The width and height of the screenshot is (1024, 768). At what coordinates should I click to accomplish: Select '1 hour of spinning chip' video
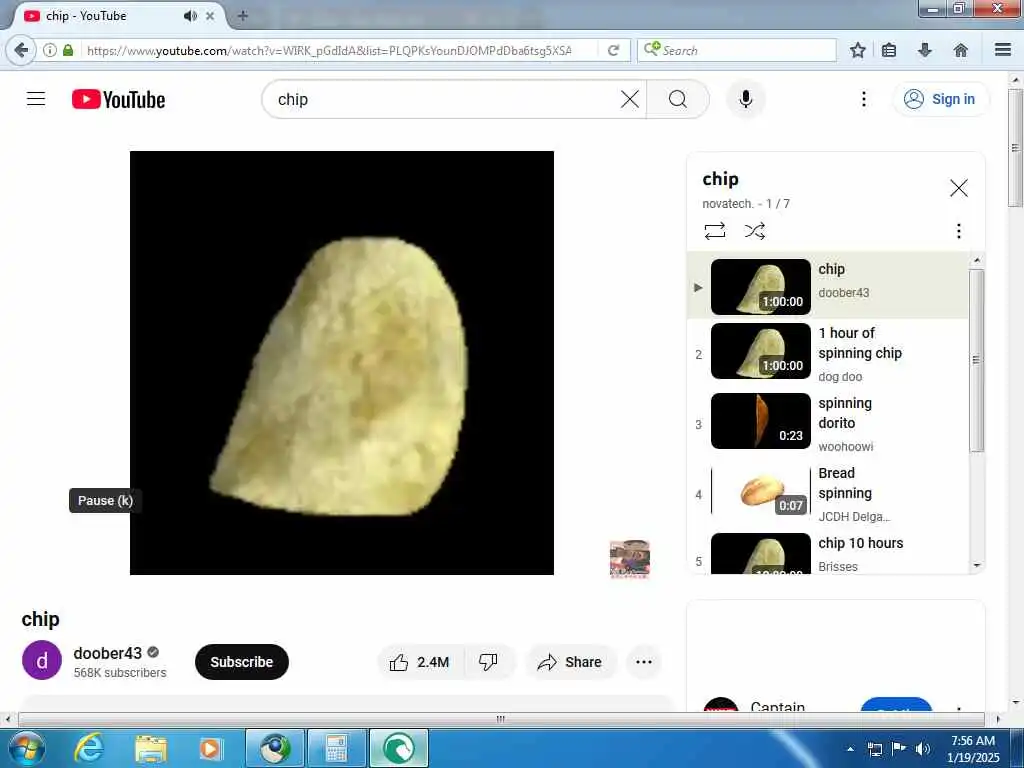828,353
